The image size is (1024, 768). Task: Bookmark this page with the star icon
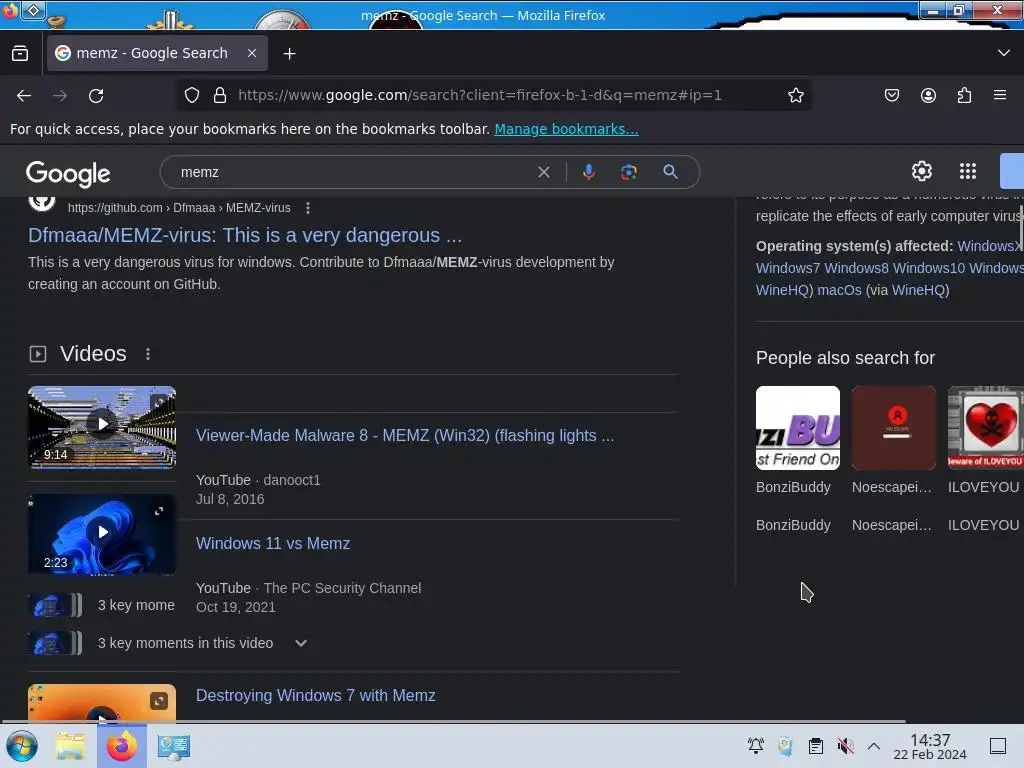point(795,95)
